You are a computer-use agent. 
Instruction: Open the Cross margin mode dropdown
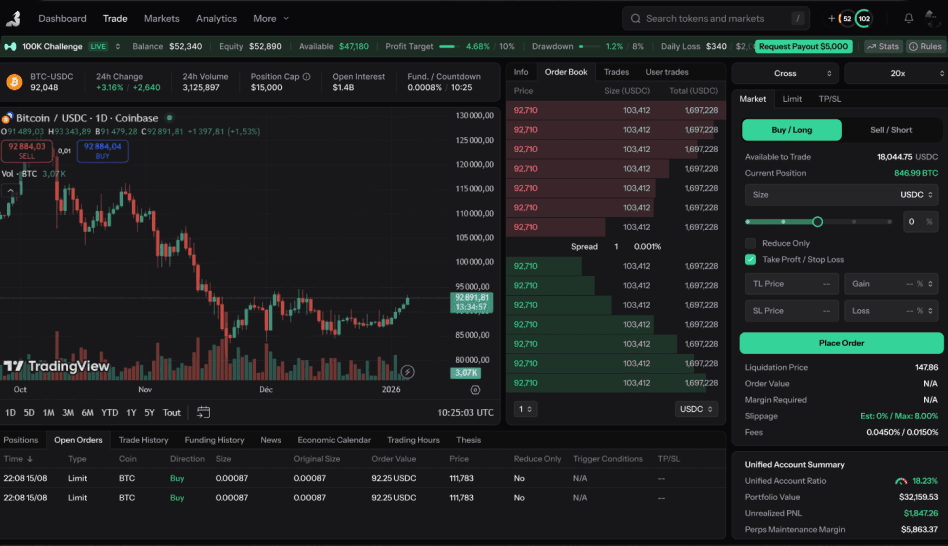point(785,73)
